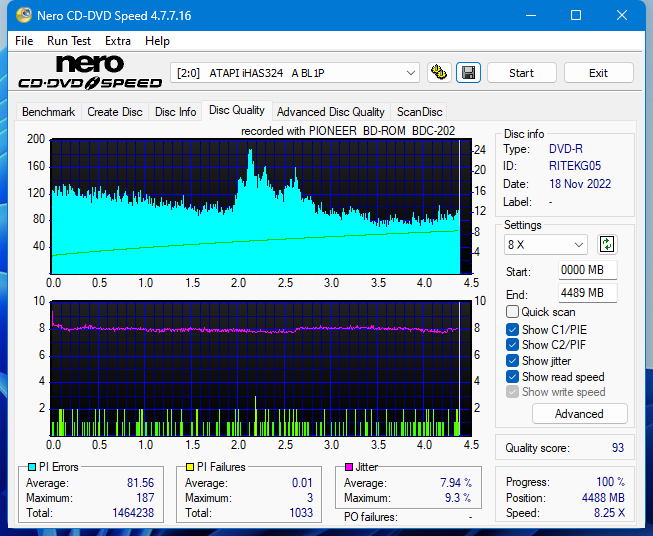Viewport: 653px width, 536px height.
Task: Click the End position field 4489 MB
Action: [587, 293]
